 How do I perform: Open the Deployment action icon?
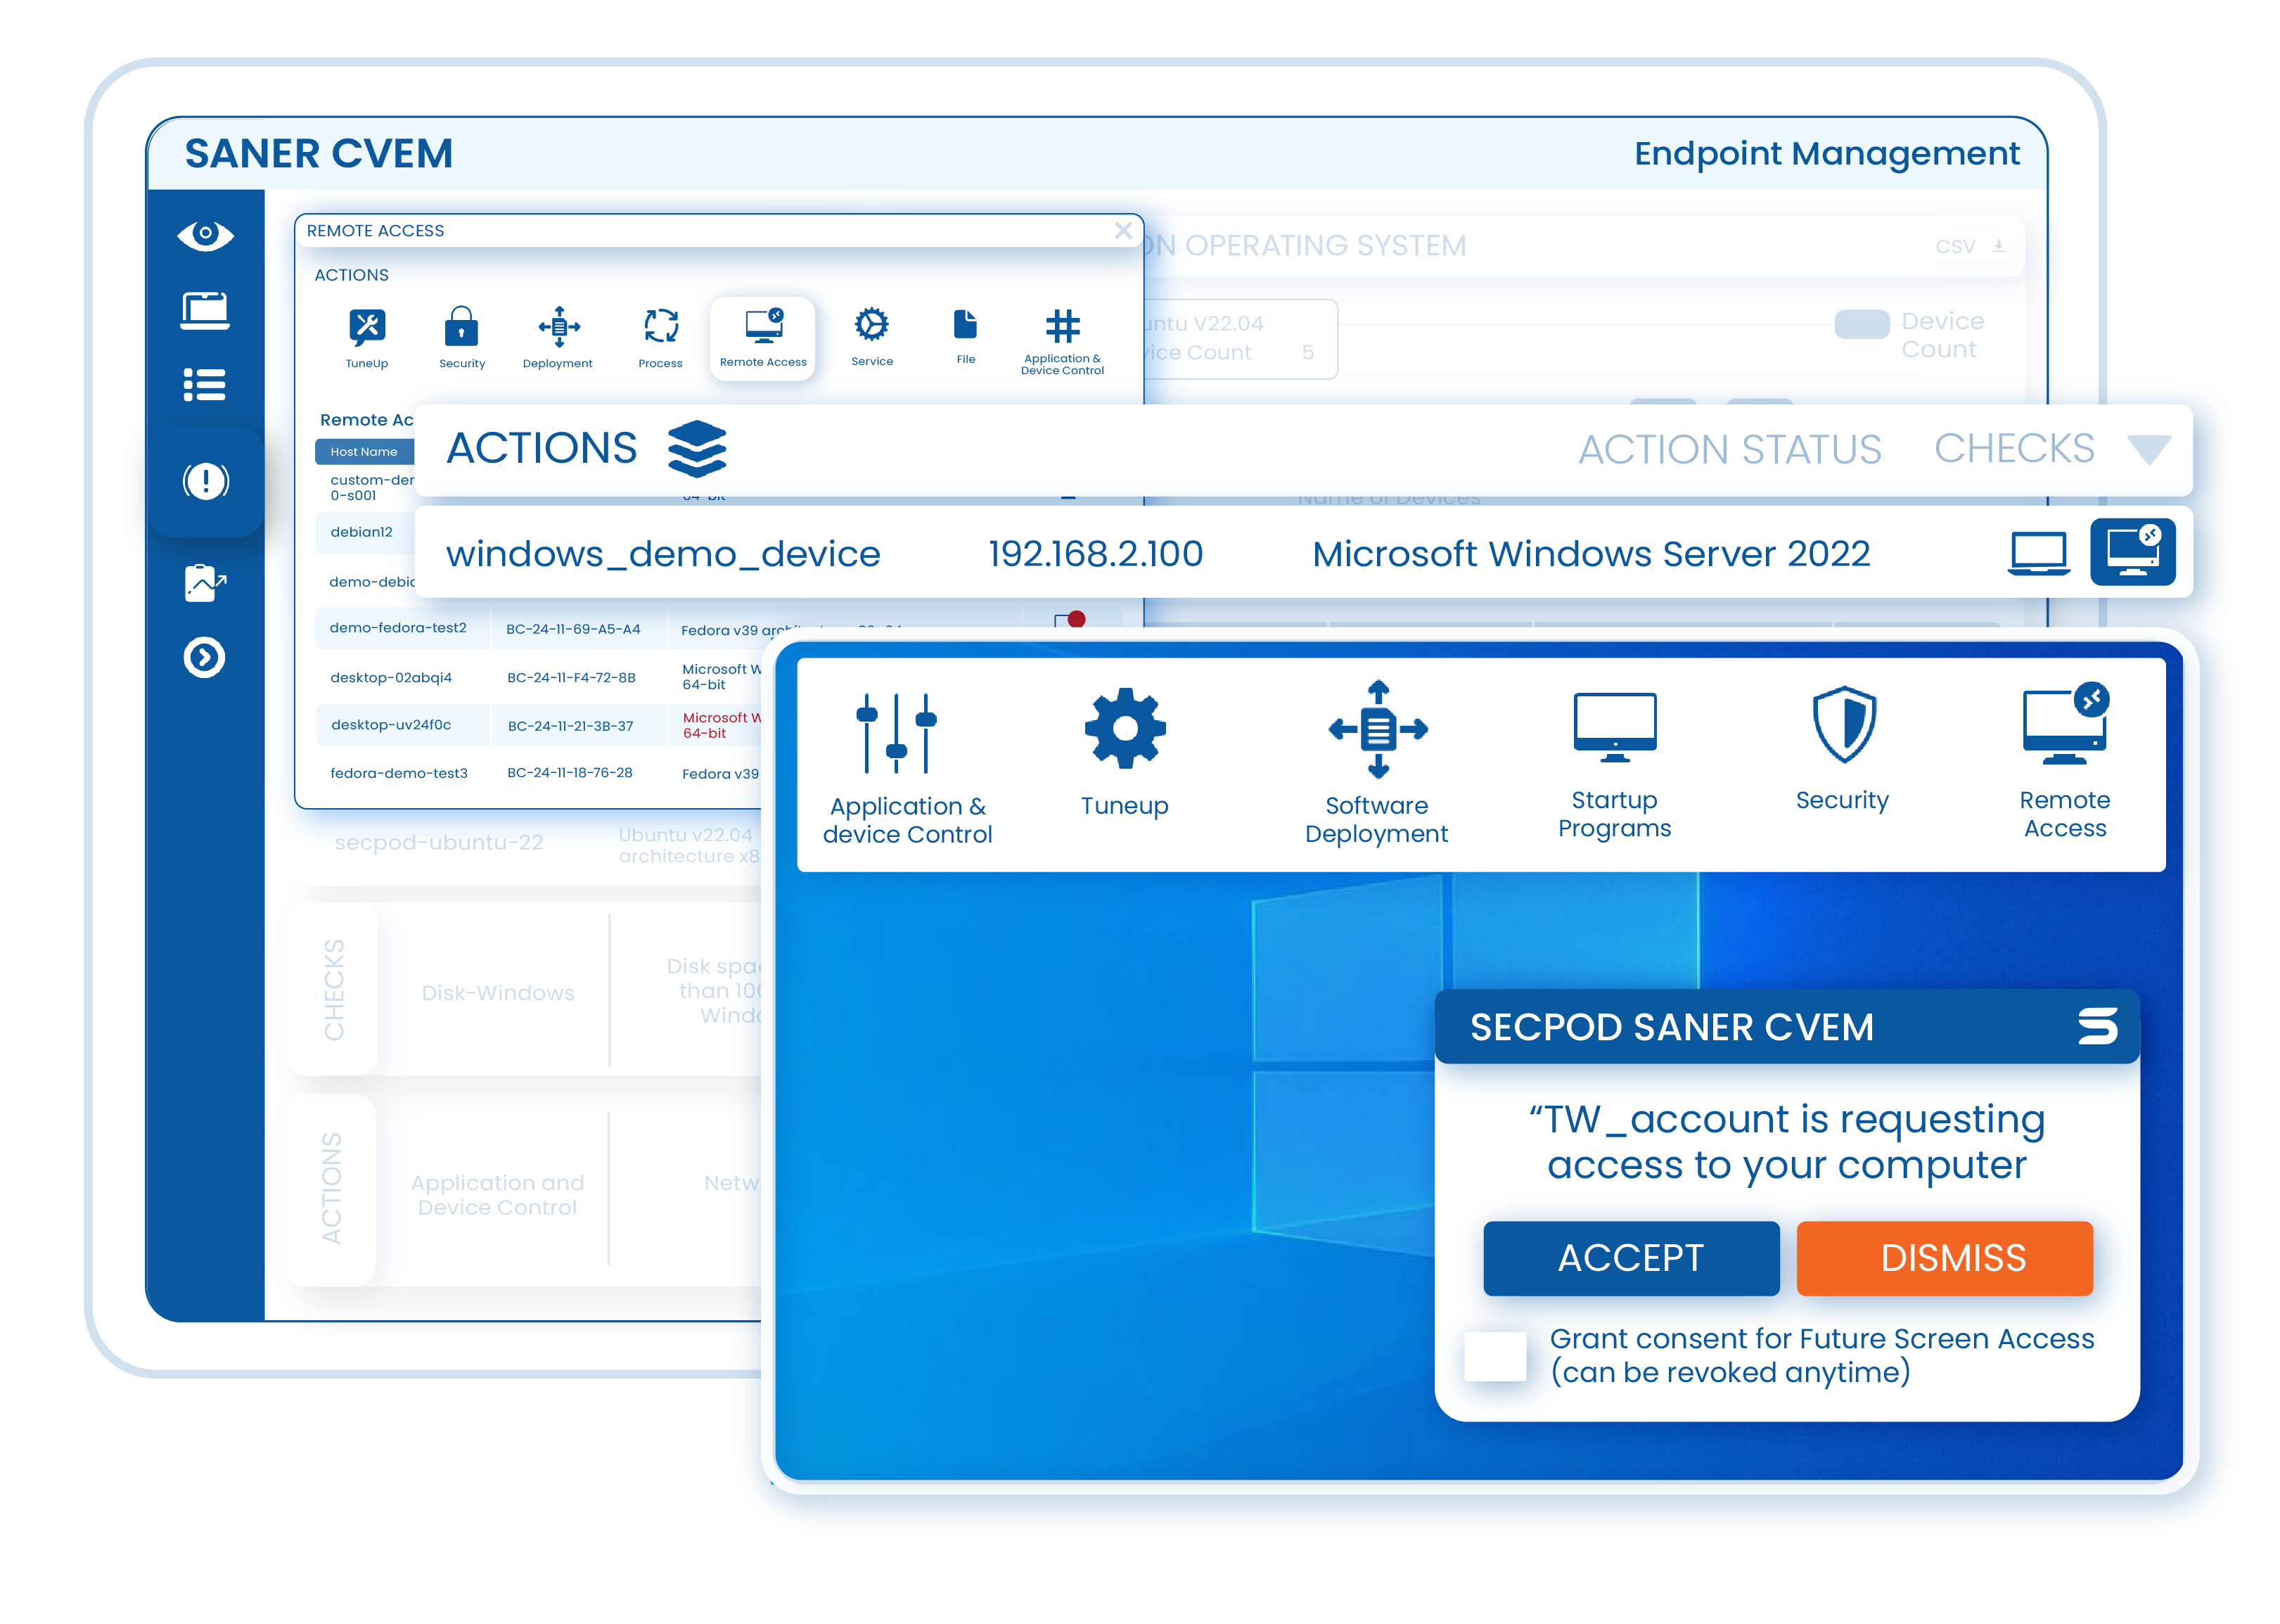click(558, 328)
